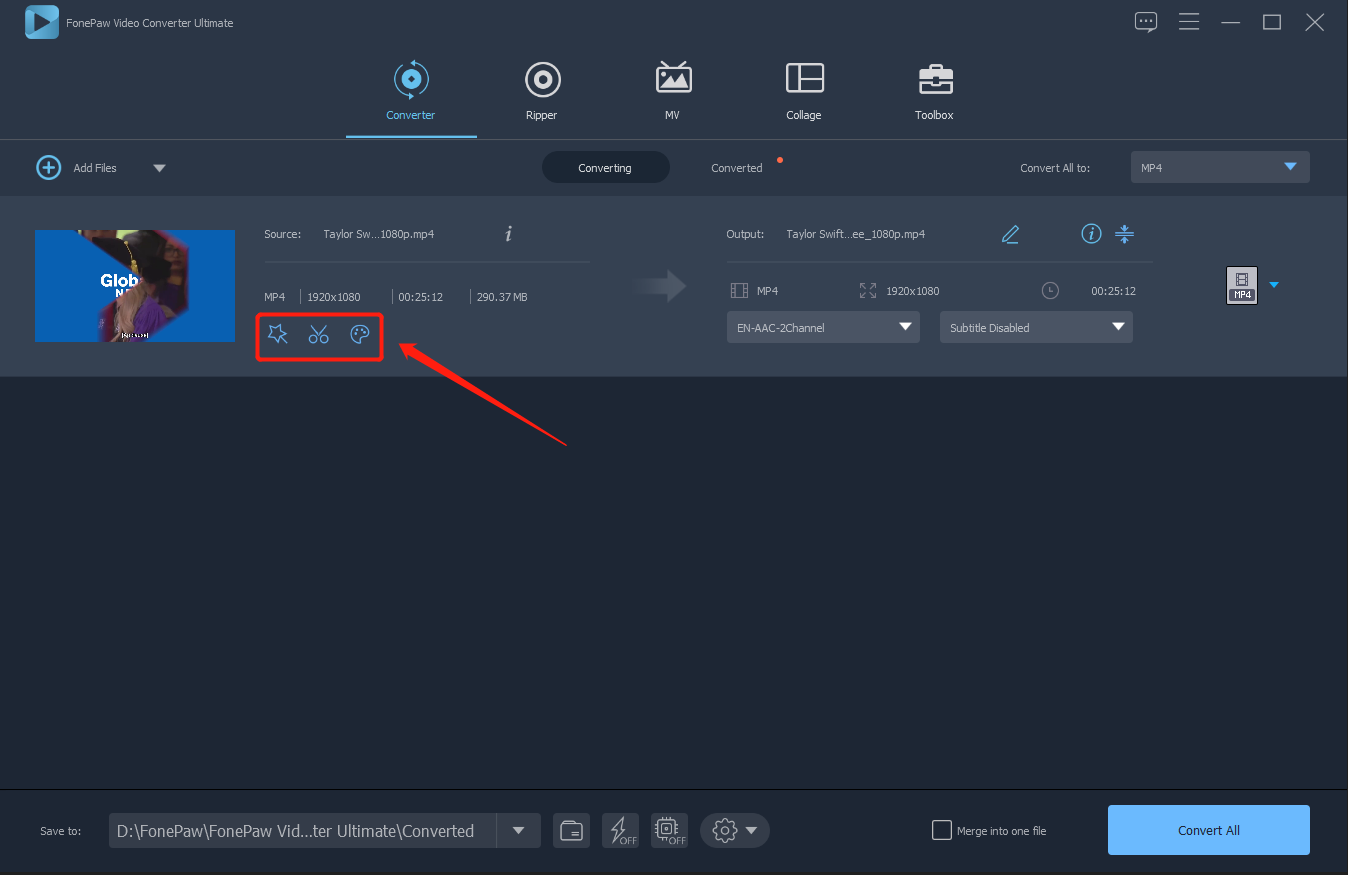Image resolution: width=1348 pixels, height=875 pixels.
Task: View source file info icon
Action: click(x=508, y=234)
